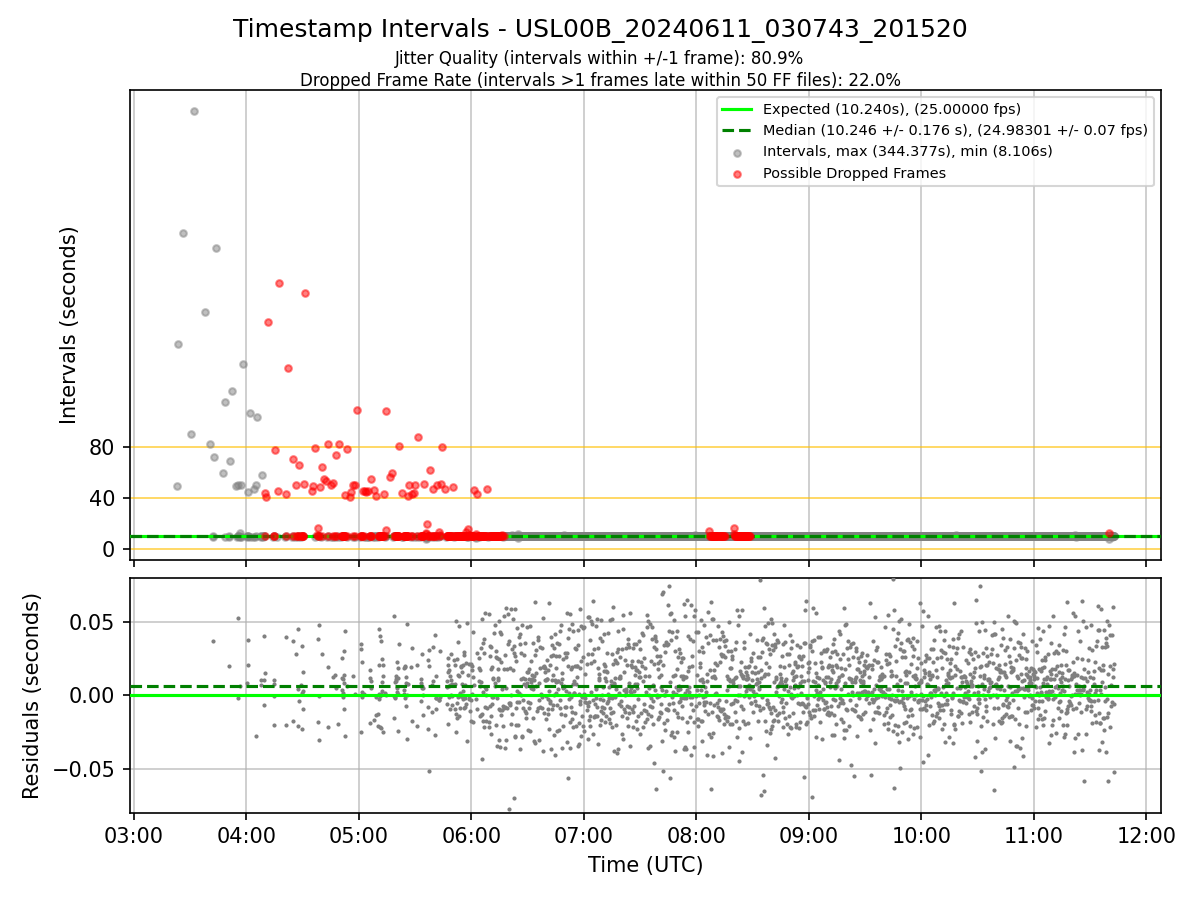The width and height of the screenshot is (1200, 900).
Task: Click legend entry 'Intervals, max (344.377s), min (8.106s)'
Action: (908, 151)
